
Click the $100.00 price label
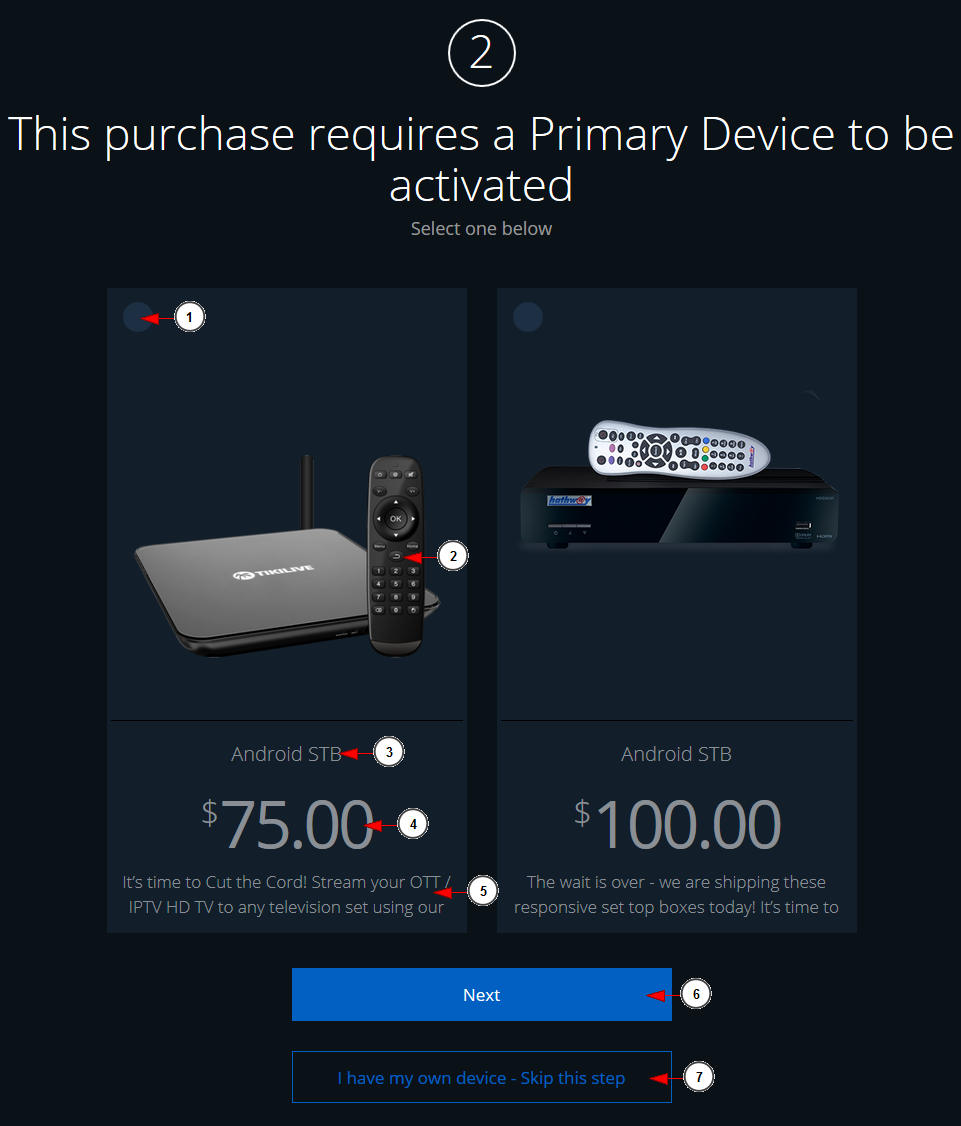(x=677, y=824)
